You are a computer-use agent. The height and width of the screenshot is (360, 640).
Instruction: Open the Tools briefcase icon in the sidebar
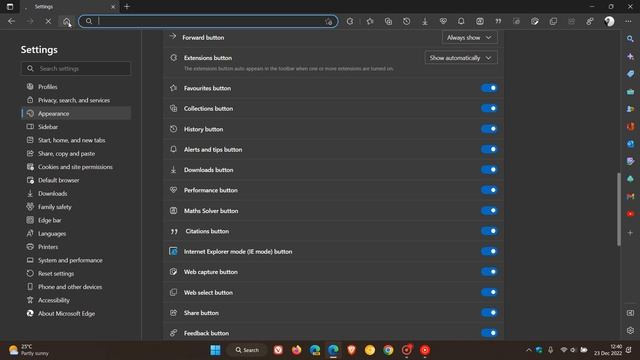pos(630,91)
